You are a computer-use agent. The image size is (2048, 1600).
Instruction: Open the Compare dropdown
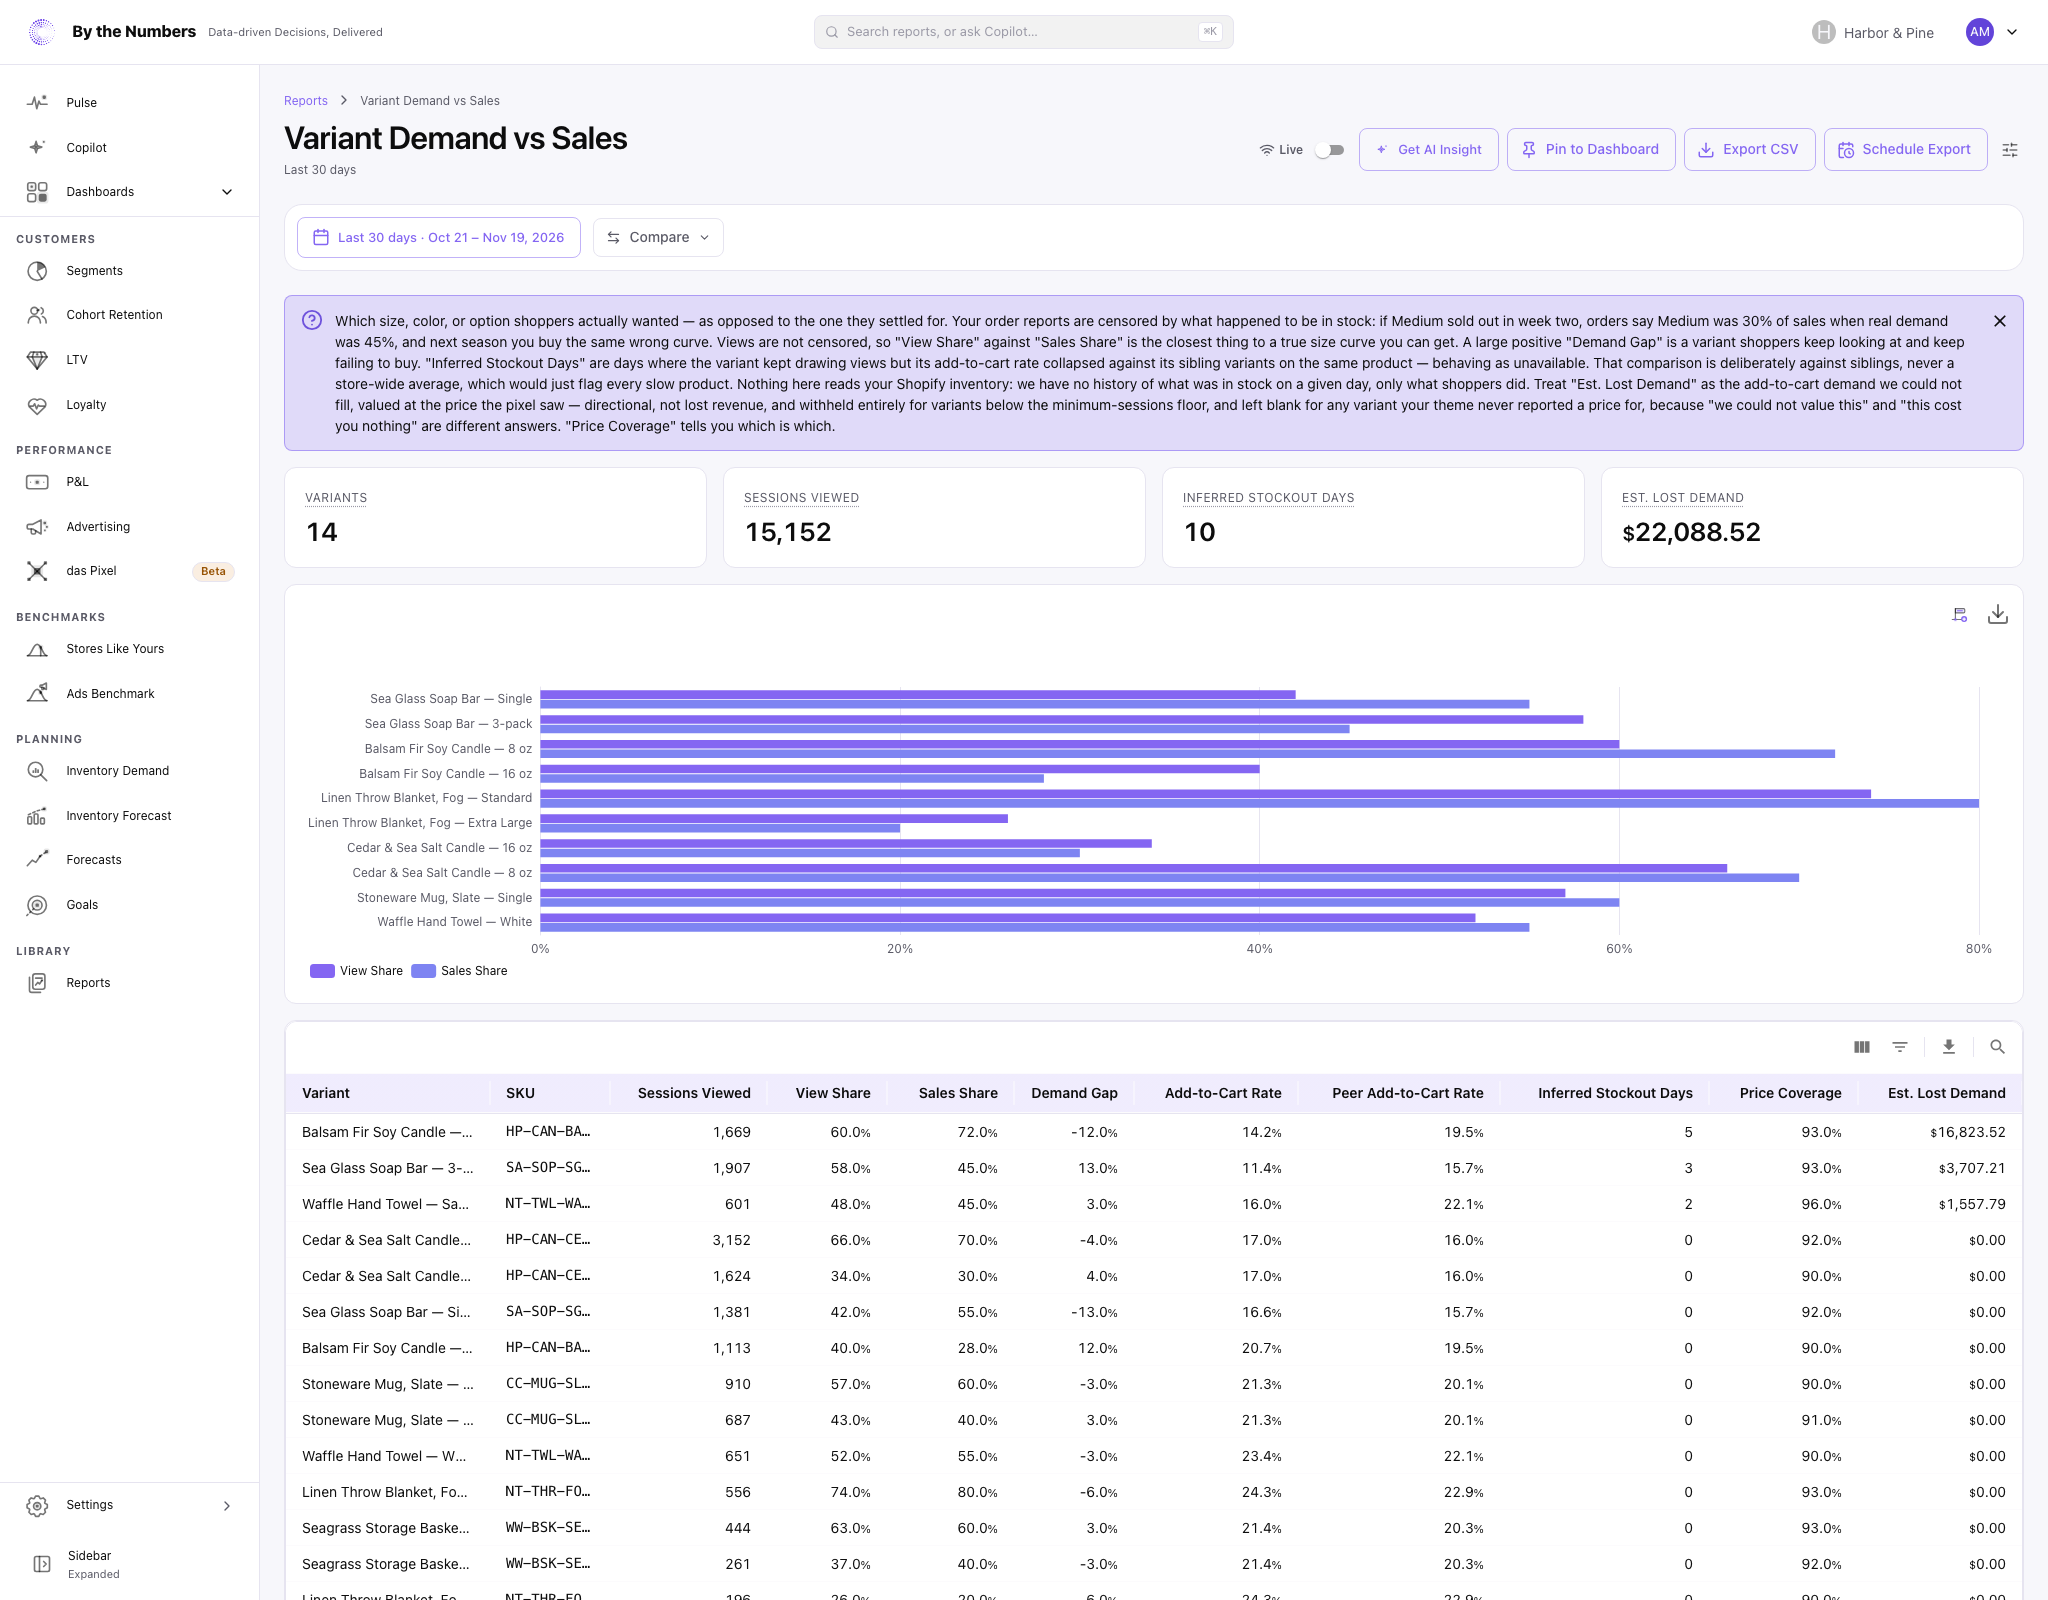click(658, 238)
